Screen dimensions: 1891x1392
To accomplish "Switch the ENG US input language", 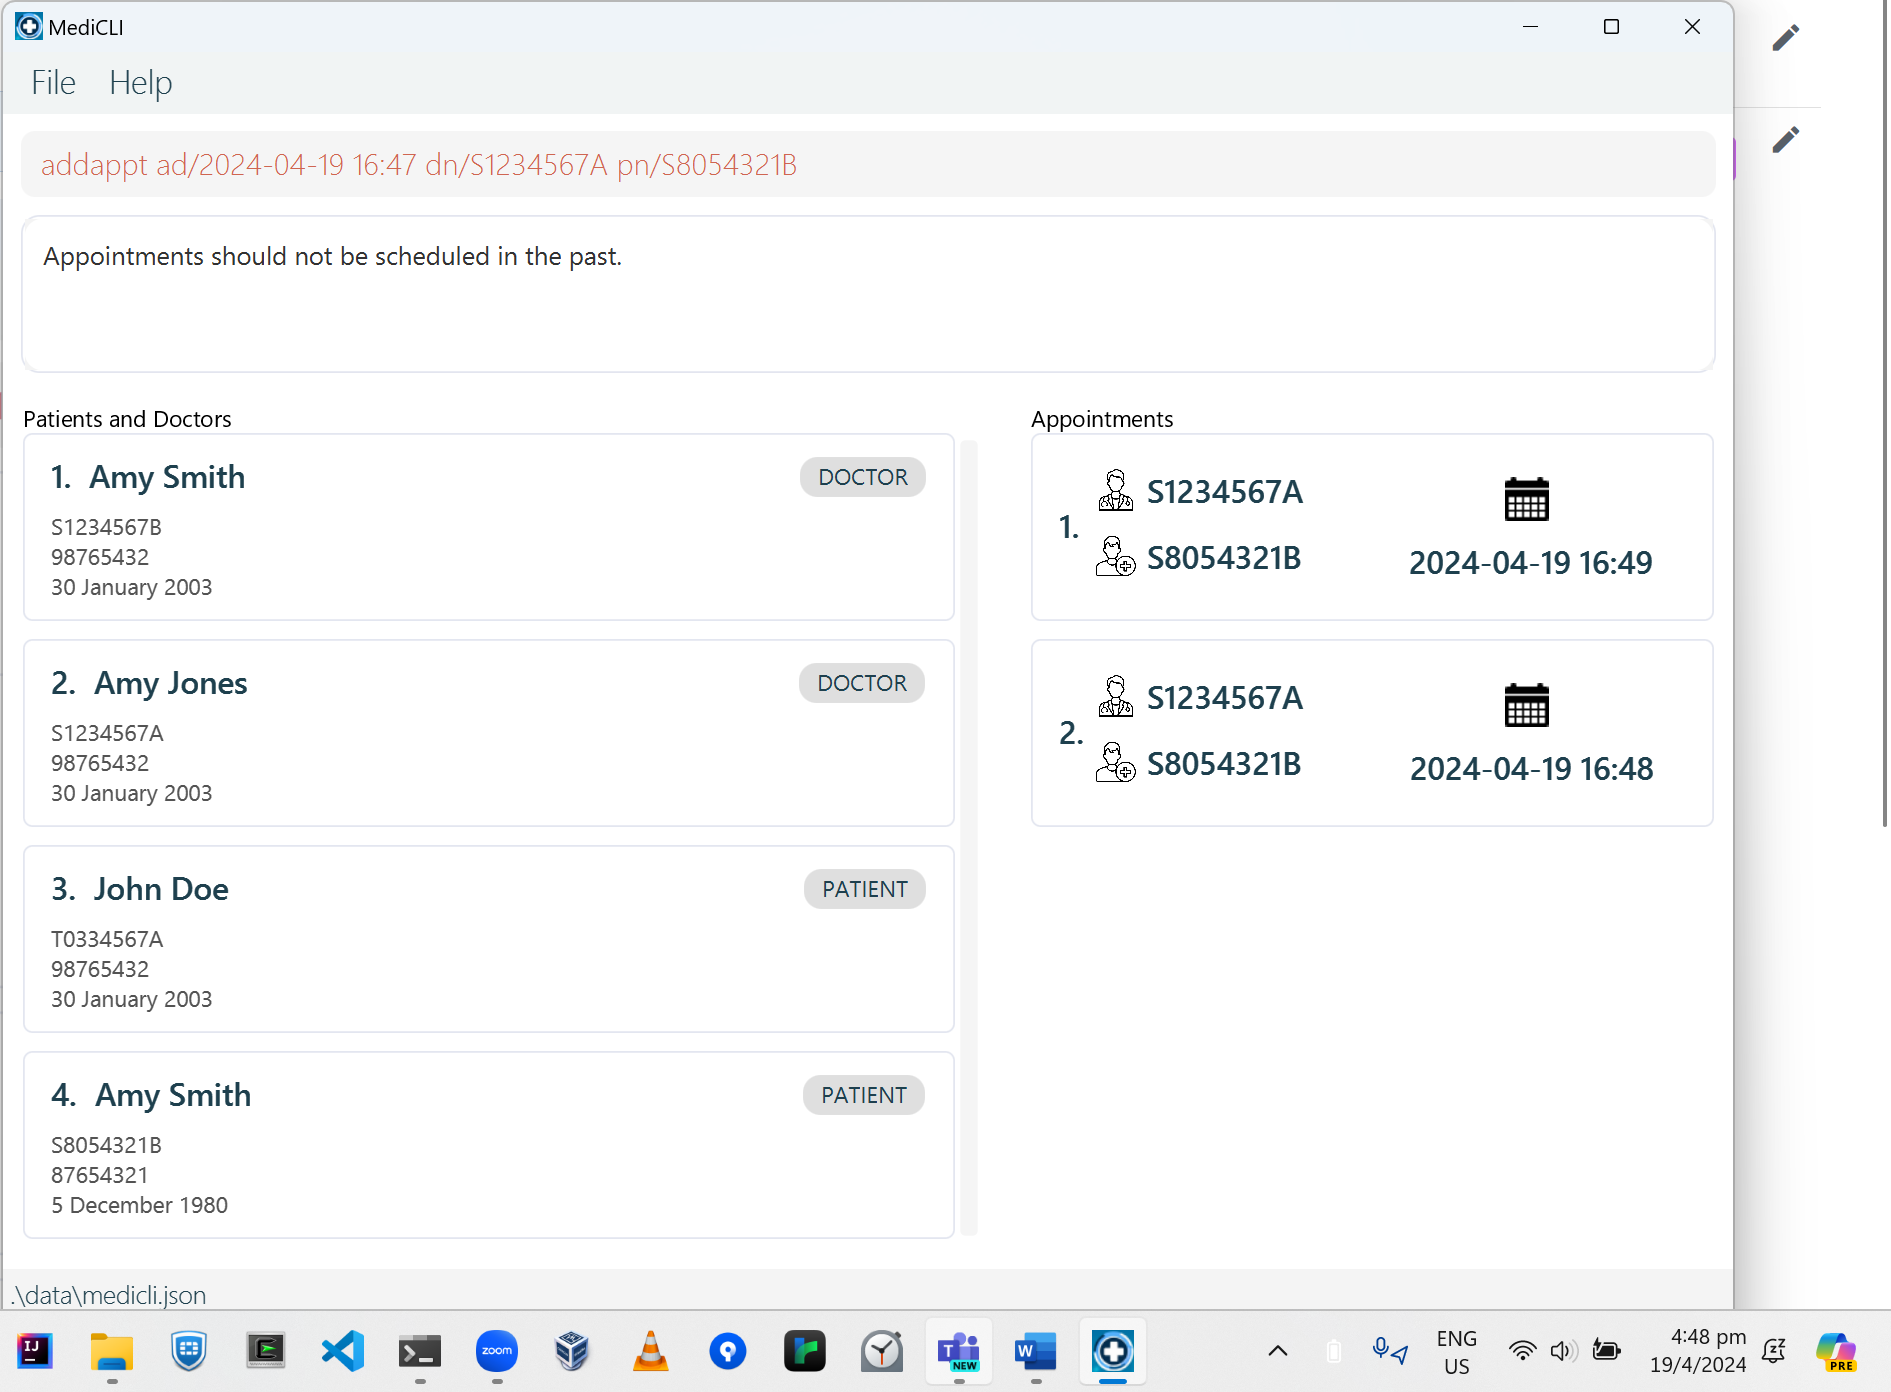I will pos(1457,1352).
